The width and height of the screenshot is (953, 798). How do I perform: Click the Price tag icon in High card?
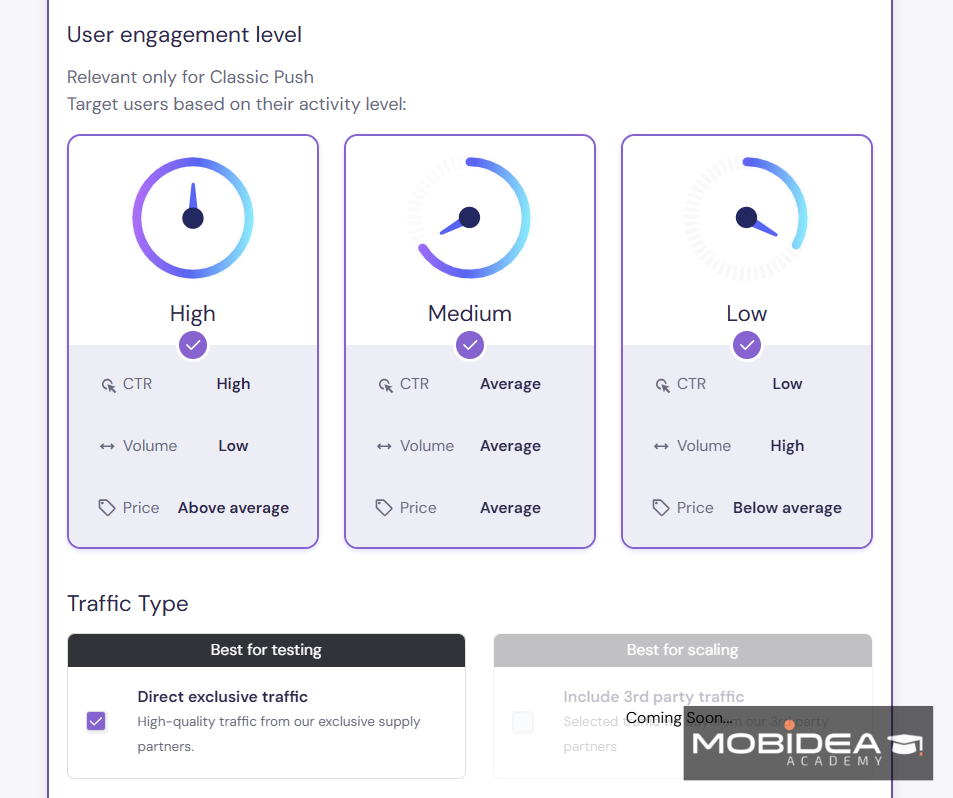[x=106, y=507]
